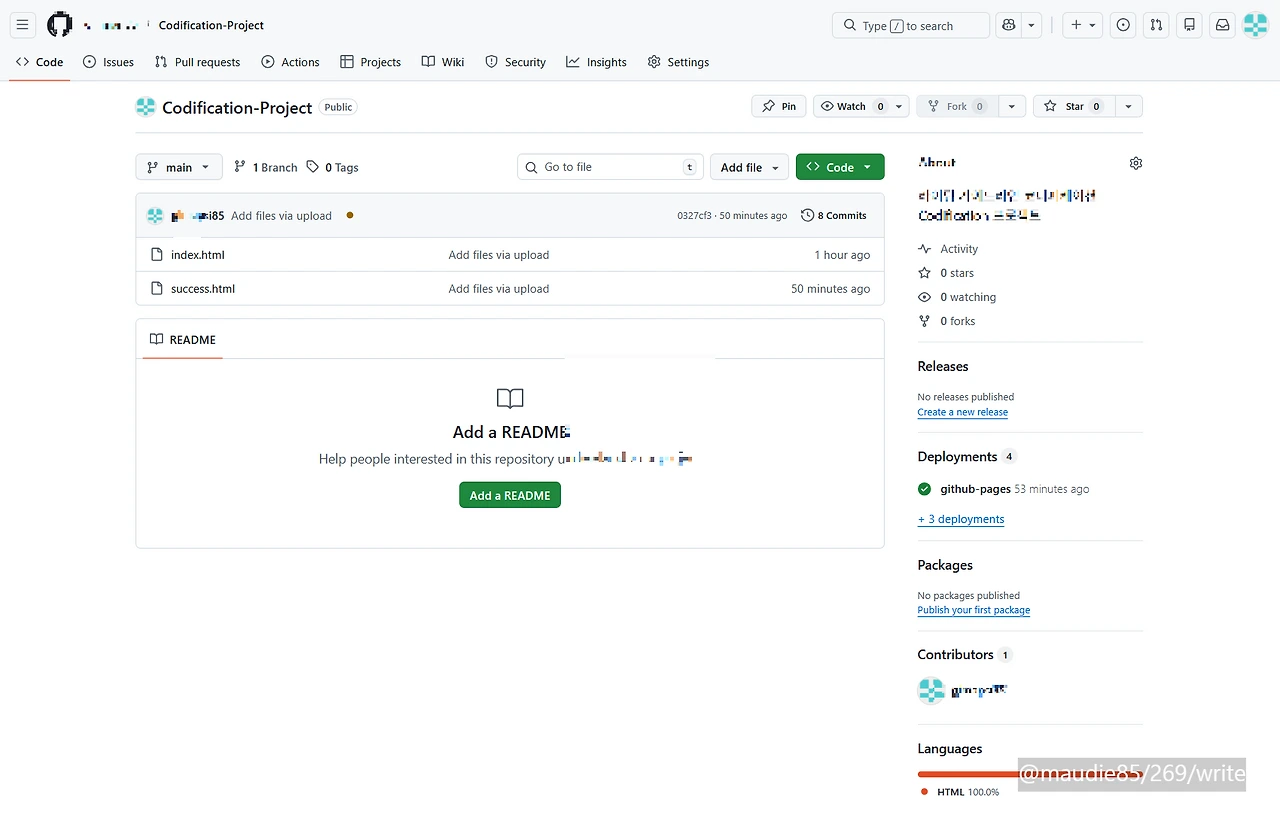Open commit message in success.html row

pyautogui.click(x=499, y=289)
